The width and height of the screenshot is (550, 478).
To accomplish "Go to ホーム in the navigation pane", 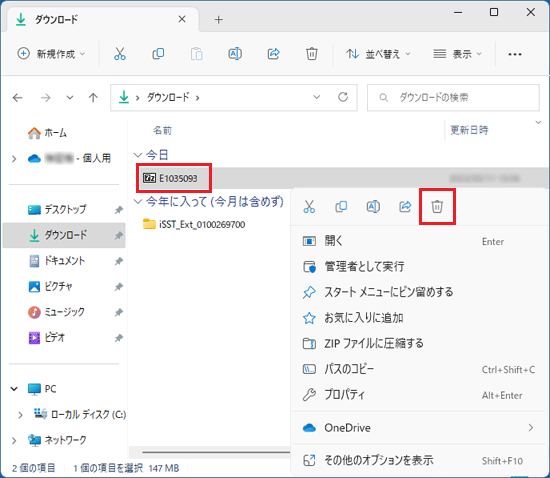I will (47, 133).
